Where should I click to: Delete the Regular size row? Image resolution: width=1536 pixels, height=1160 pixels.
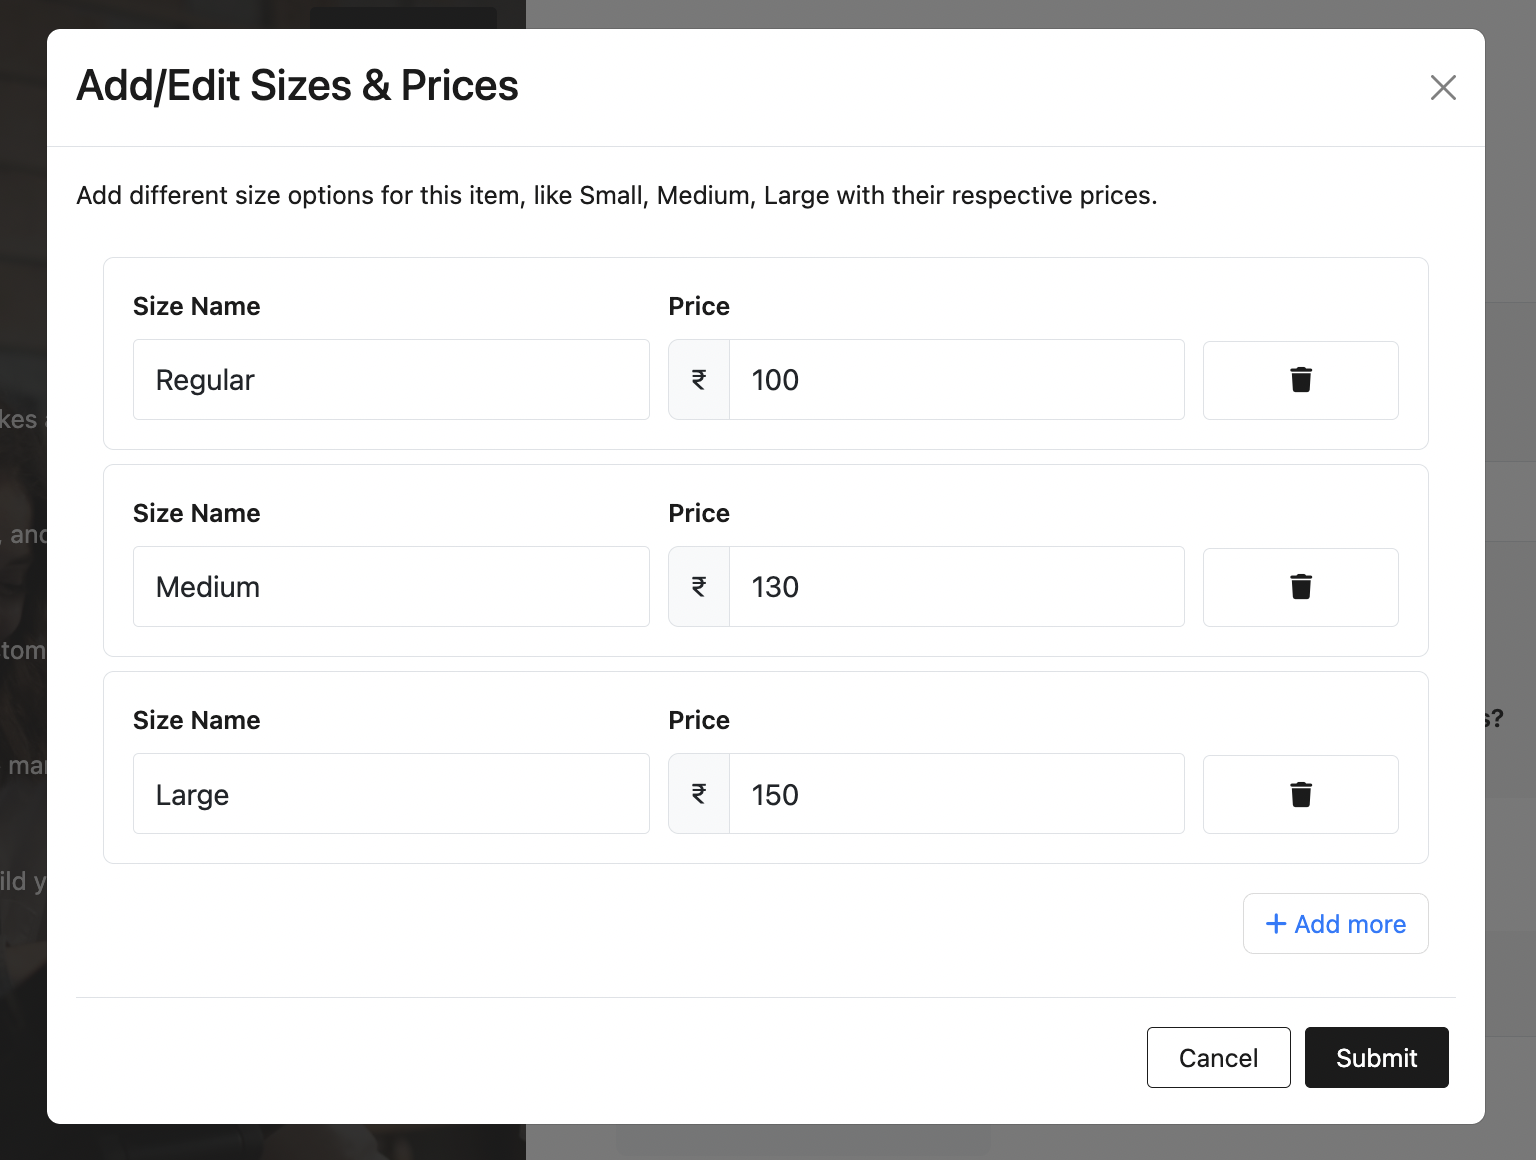1300,380
